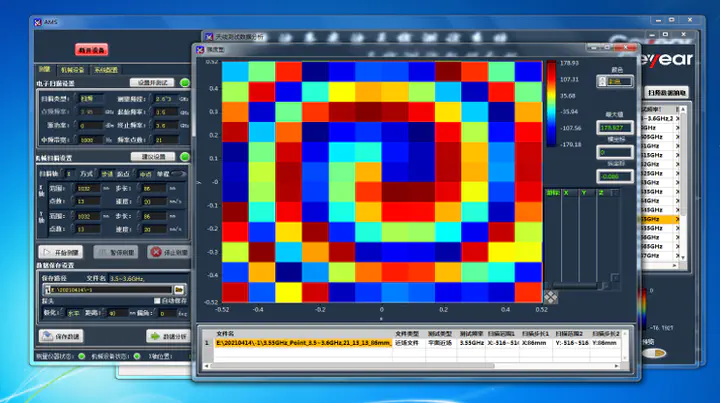
Task: Toggle the green indicator next to 建议设置
Action: 185,157
